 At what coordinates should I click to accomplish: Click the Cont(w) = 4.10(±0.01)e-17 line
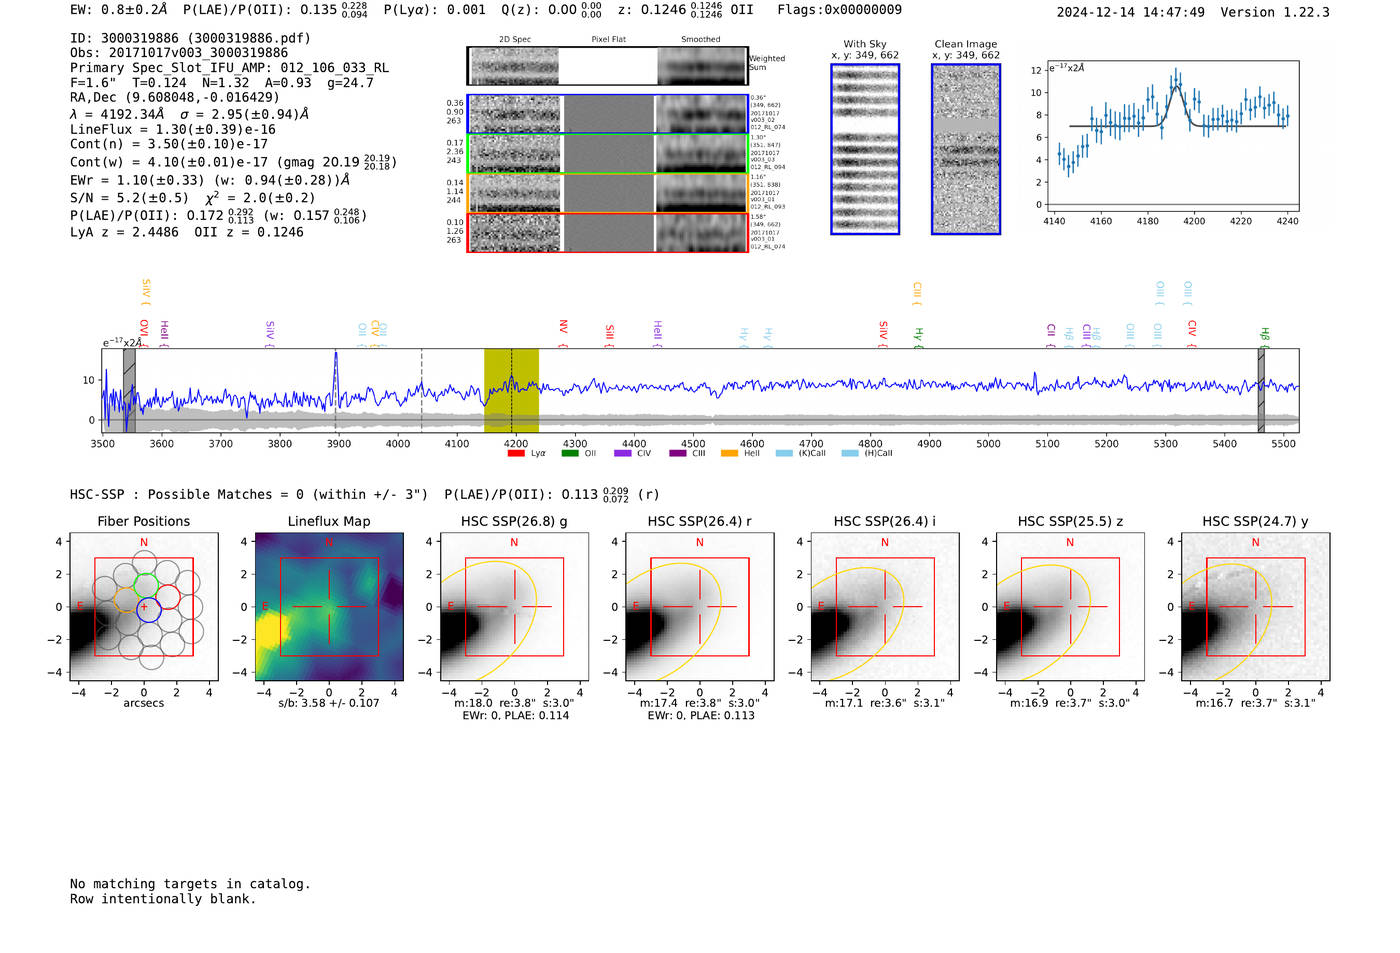click(x=233, y=161)
